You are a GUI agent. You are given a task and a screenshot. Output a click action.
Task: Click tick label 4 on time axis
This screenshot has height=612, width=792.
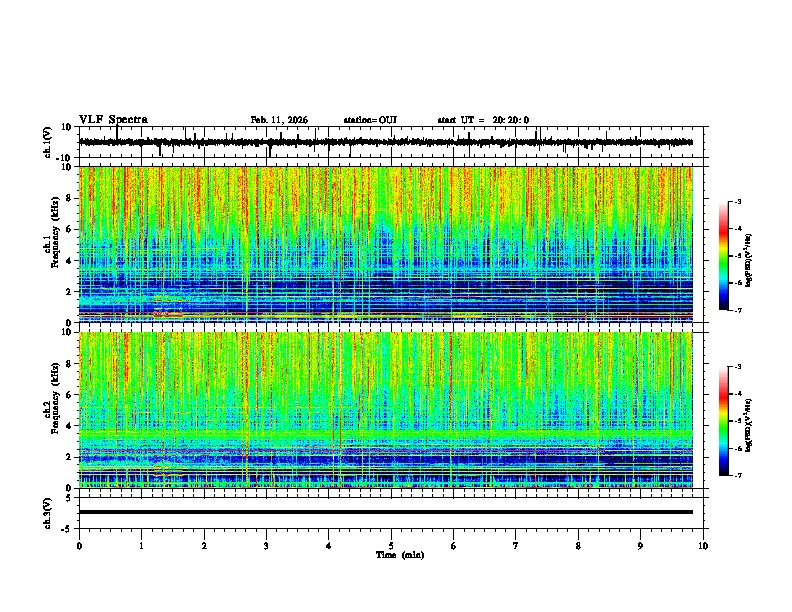329,546
